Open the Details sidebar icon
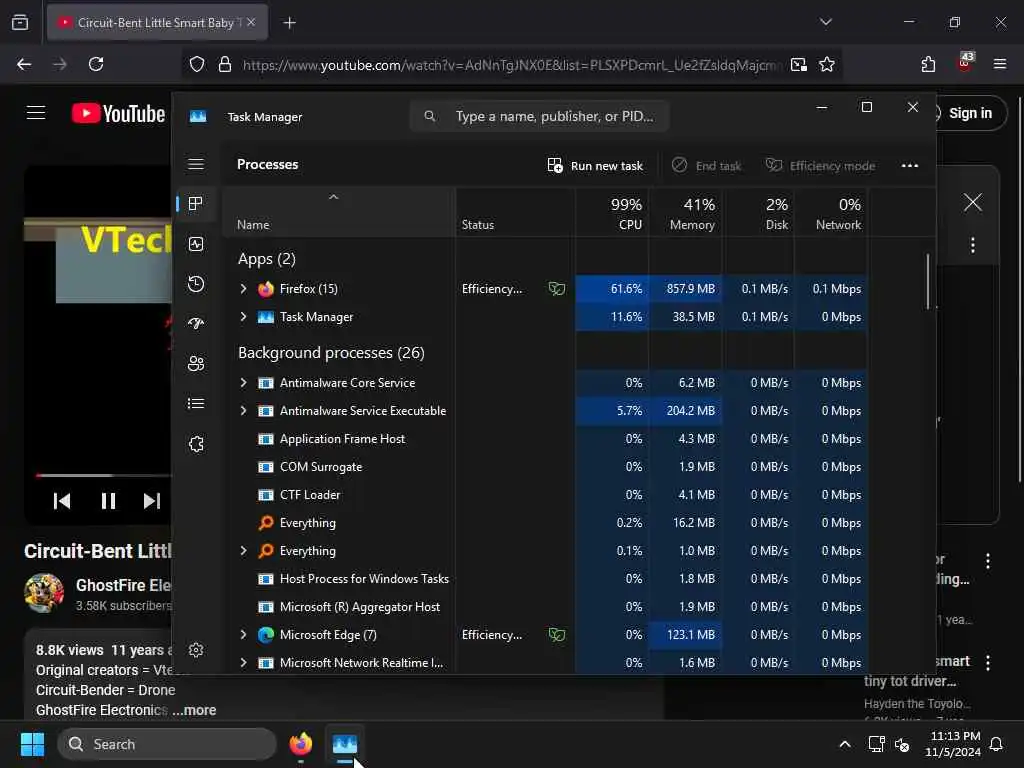Viewport: 1024px width, 768px height. [196, 404]
